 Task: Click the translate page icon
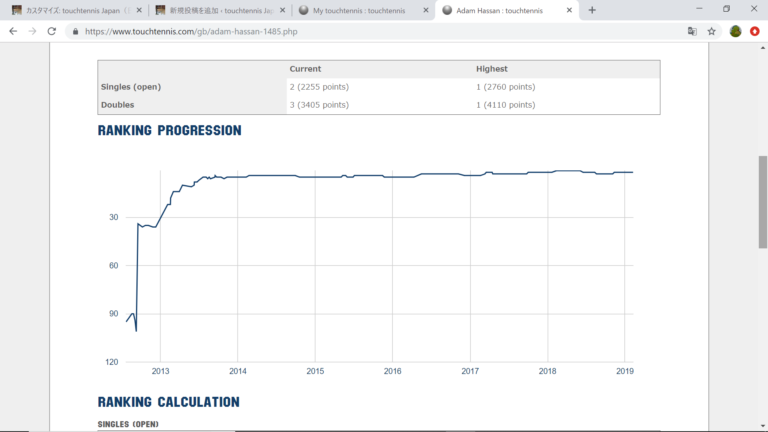click(x=692, y=31)
